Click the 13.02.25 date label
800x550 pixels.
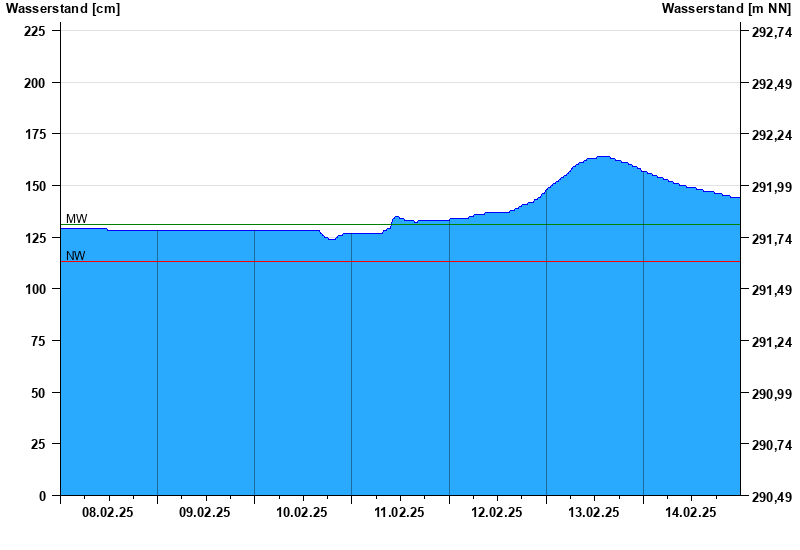pos(594,512)
